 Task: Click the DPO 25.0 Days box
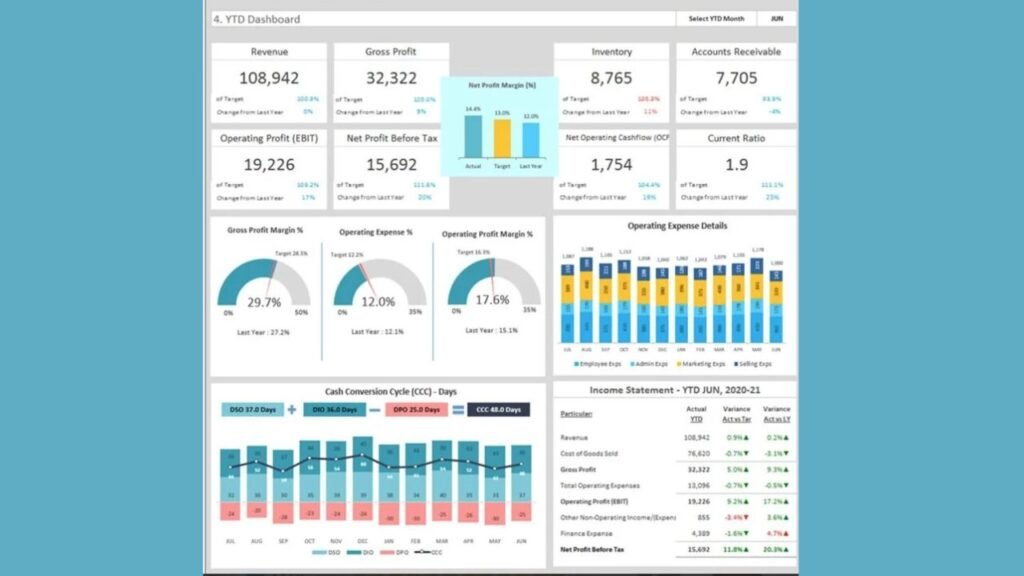[x=416, y=409]
